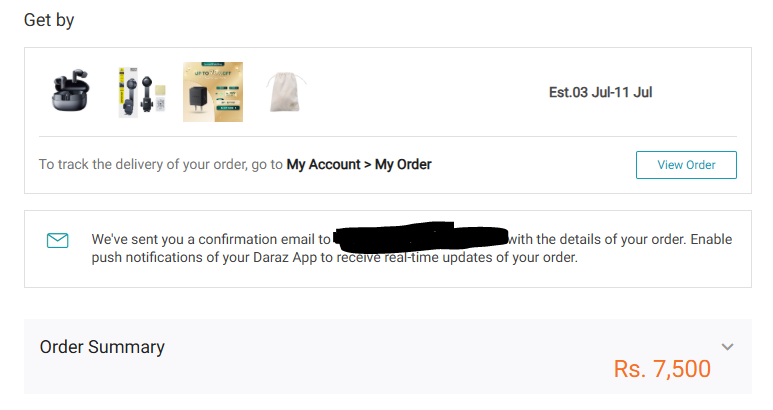The height and width of the screenshot is (410, 773).
Task: Click the bold My Order text
Action: (403, 164)
